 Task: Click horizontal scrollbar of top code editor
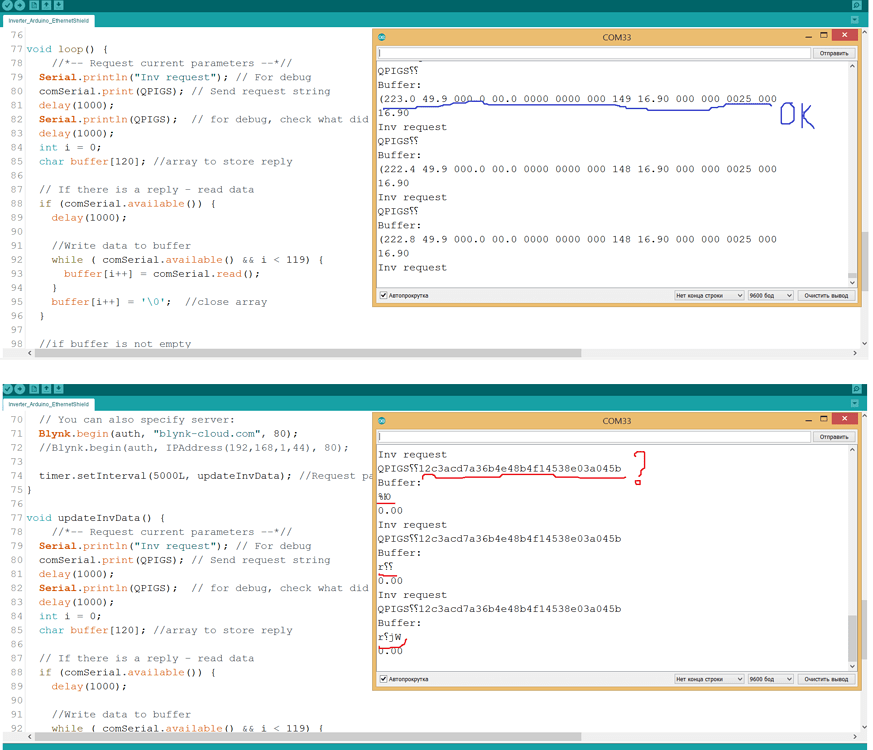[x=300, y=353]
